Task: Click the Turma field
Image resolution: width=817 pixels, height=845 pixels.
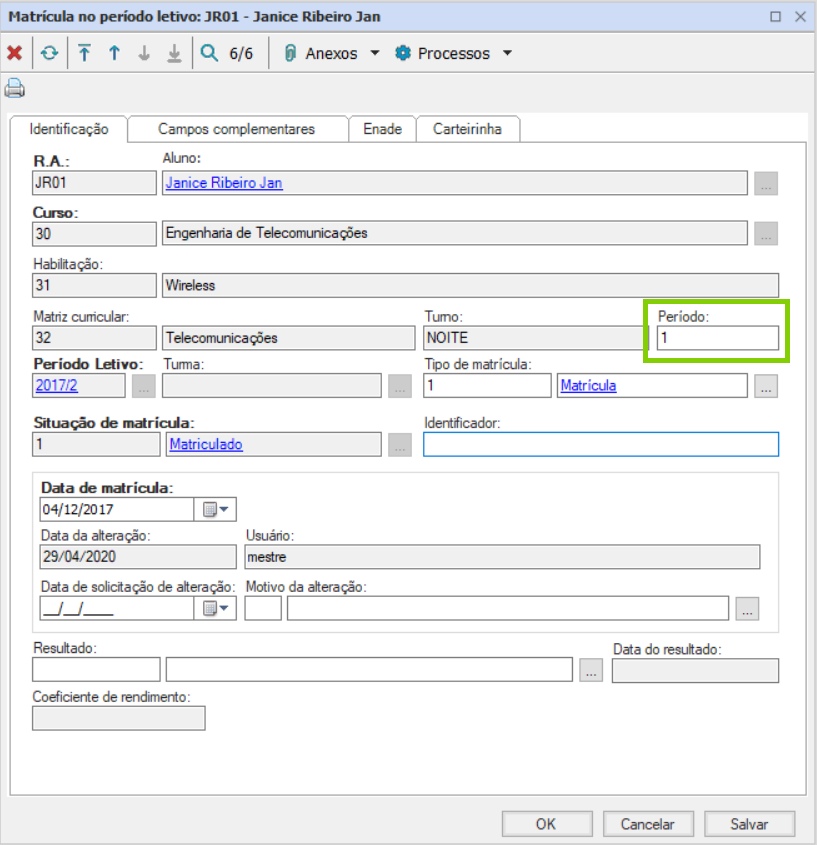Action: tap(272, 385)
